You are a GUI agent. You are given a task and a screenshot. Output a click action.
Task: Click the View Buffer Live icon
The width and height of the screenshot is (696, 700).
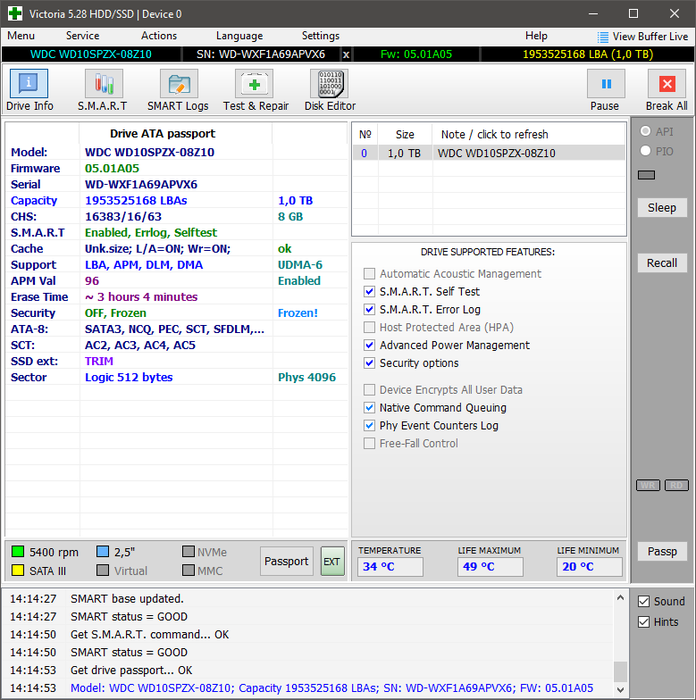click(x=603, y=37)
